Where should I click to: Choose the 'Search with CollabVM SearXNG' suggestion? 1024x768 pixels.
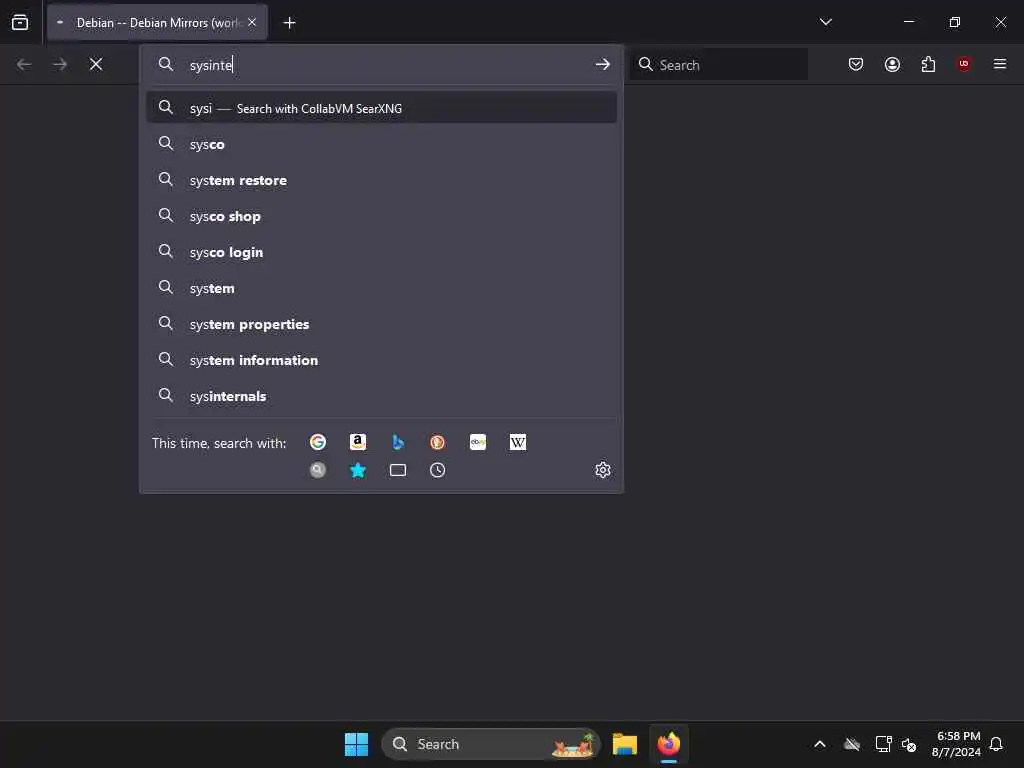pyautogui.click(x=381, y=108)
